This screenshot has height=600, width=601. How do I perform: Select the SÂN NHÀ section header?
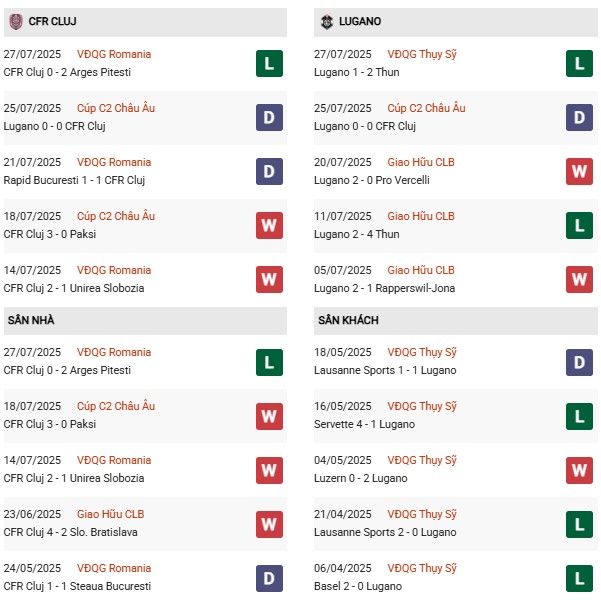pos(30,320)
